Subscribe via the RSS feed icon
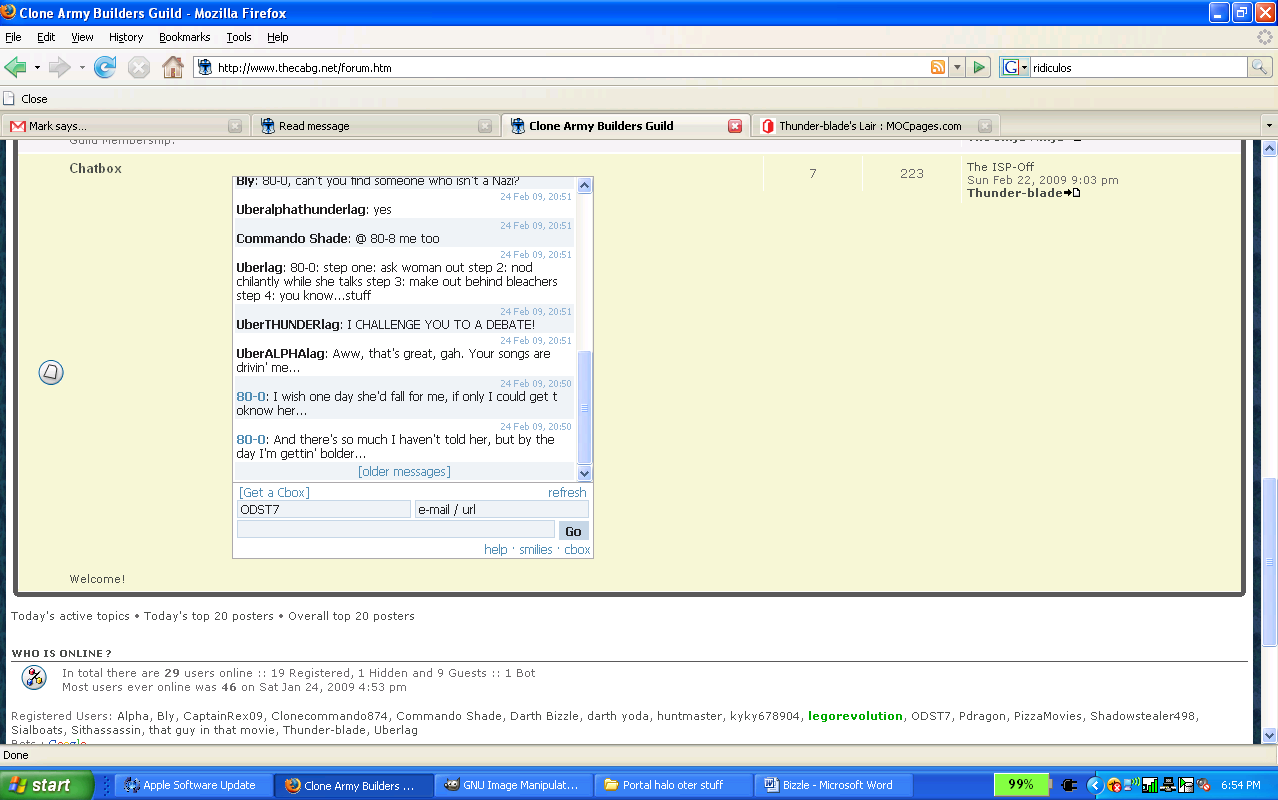This screenshot has height=800, width=1278. coord(937,67)
